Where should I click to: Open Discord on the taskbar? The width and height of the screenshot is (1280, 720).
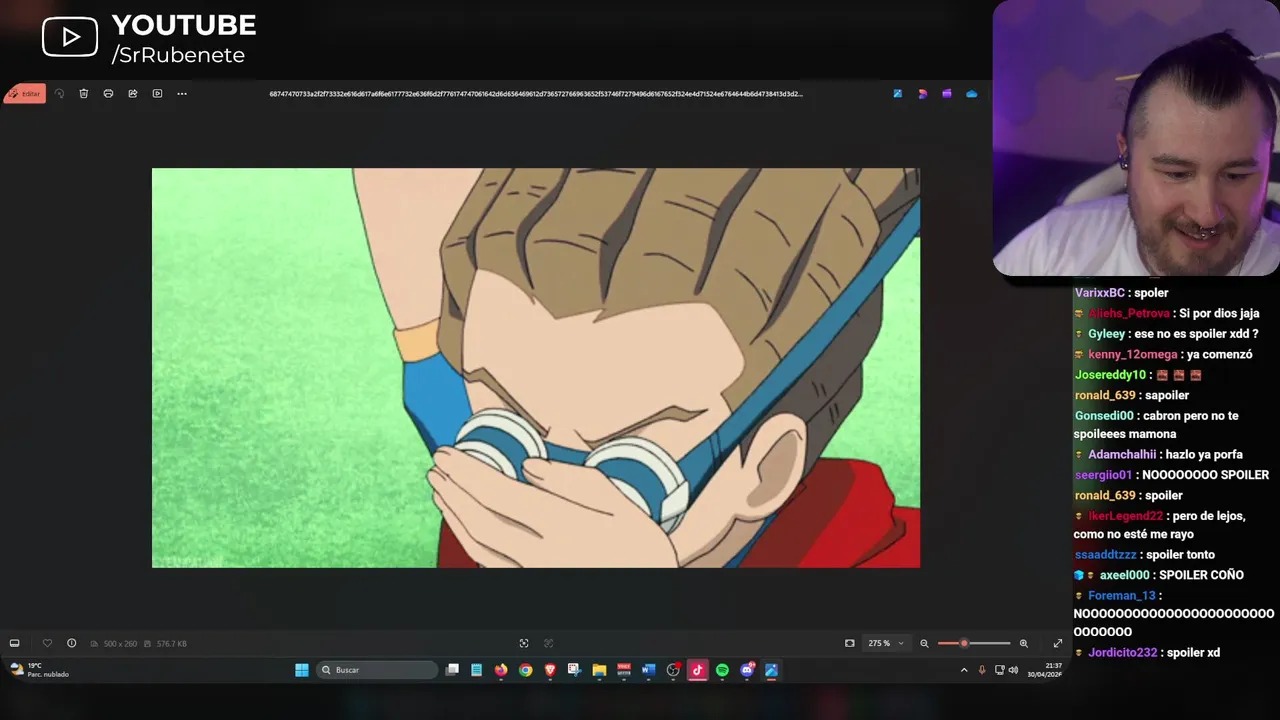point(747,670)
